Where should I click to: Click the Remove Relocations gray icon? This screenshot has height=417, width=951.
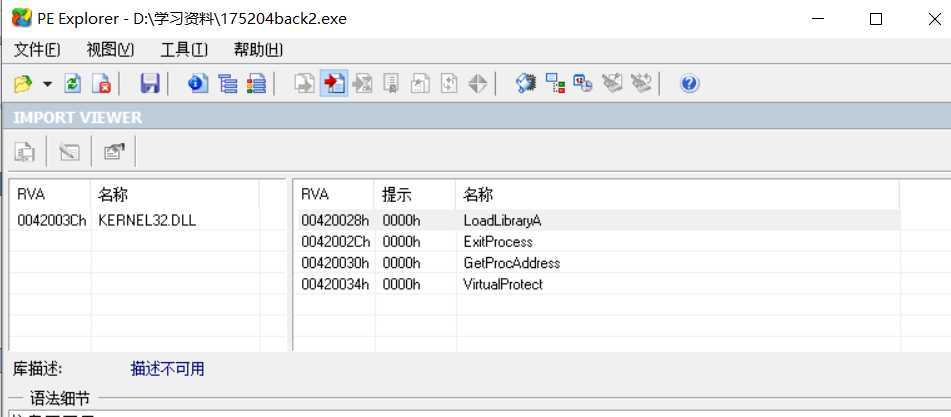(x=641, y=84)
